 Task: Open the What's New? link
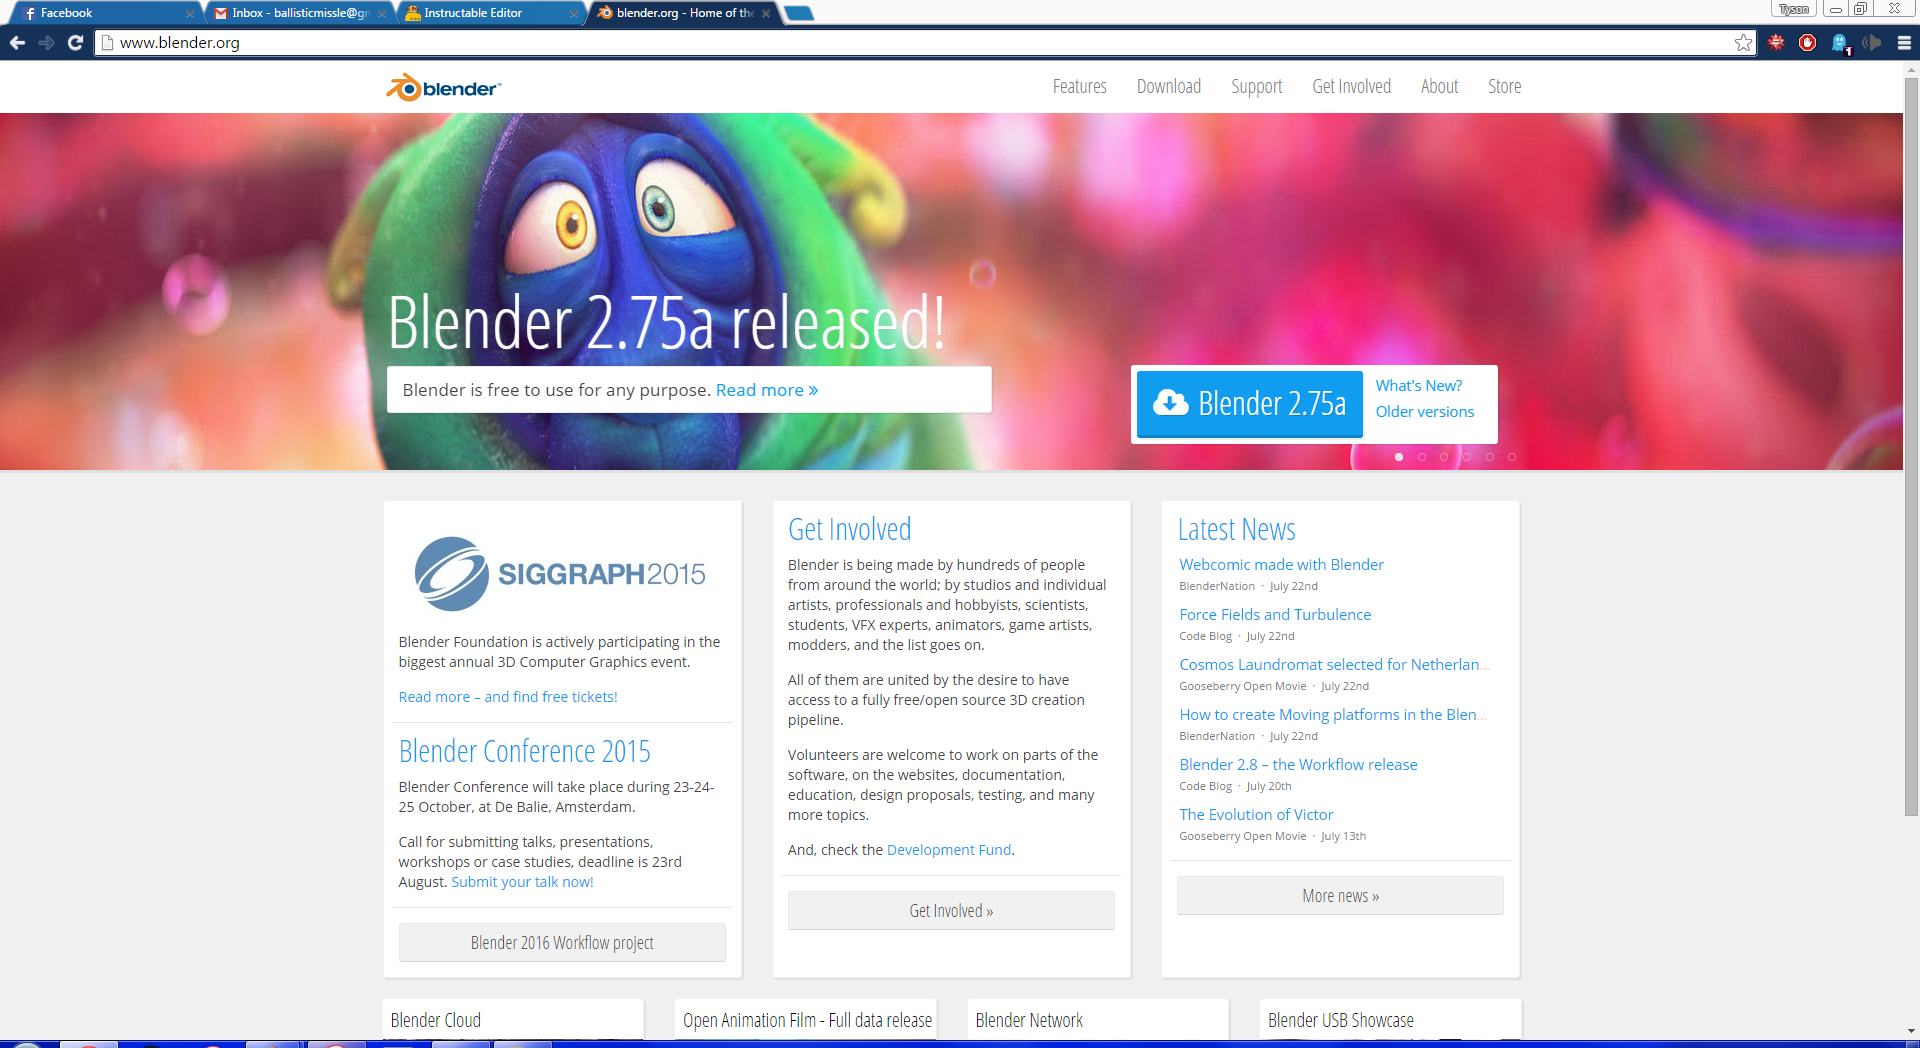tap(1418, 386)
